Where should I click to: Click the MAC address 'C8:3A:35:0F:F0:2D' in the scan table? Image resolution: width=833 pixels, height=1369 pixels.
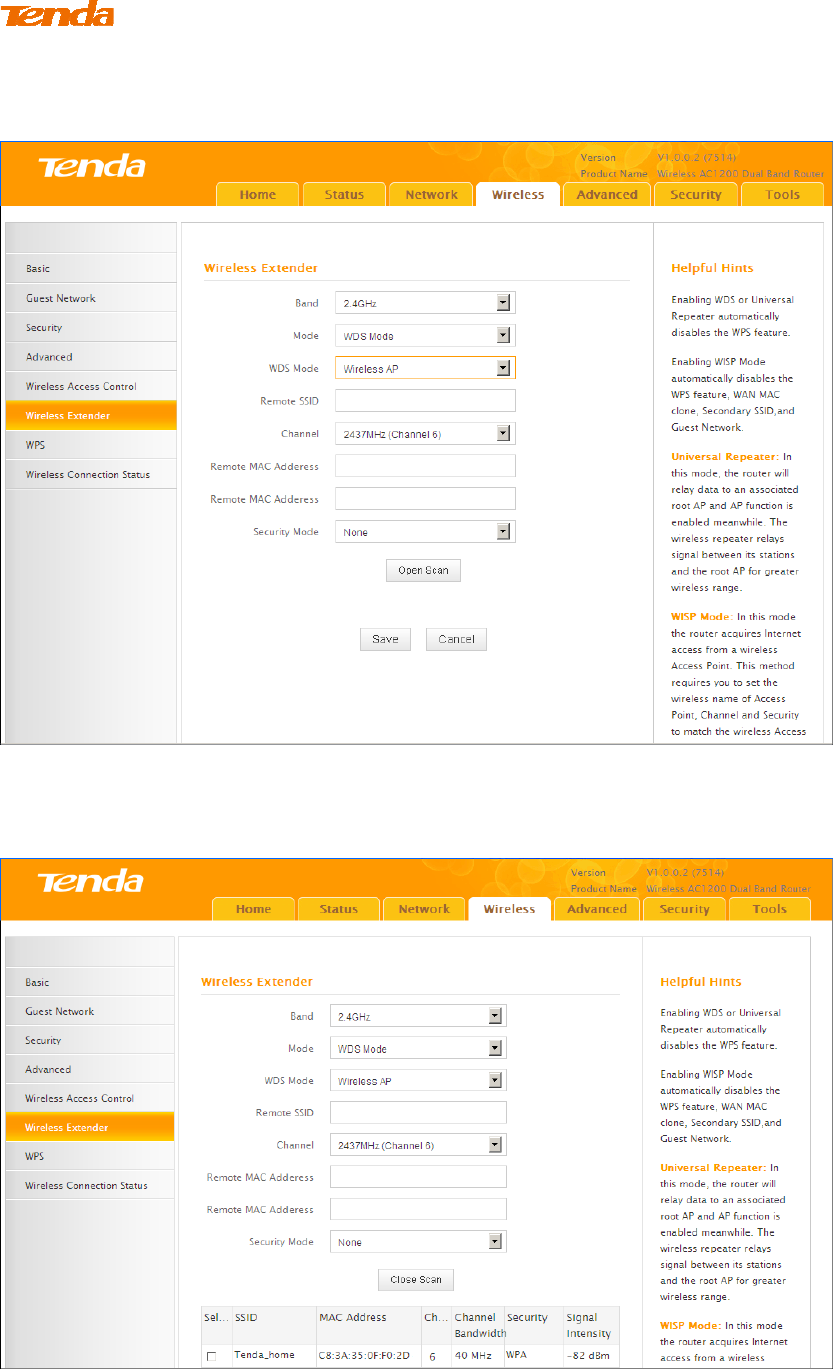pyautogui.click(x=364, y=1355)
